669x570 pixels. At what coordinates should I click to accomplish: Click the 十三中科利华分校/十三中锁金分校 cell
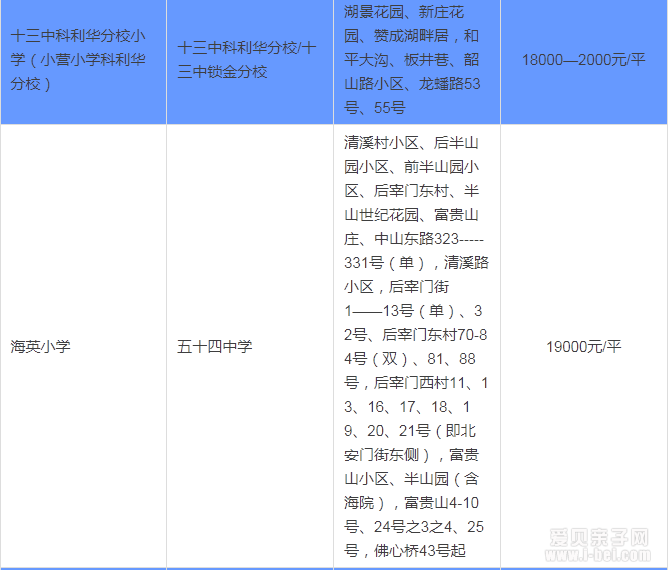click(250, 61)
